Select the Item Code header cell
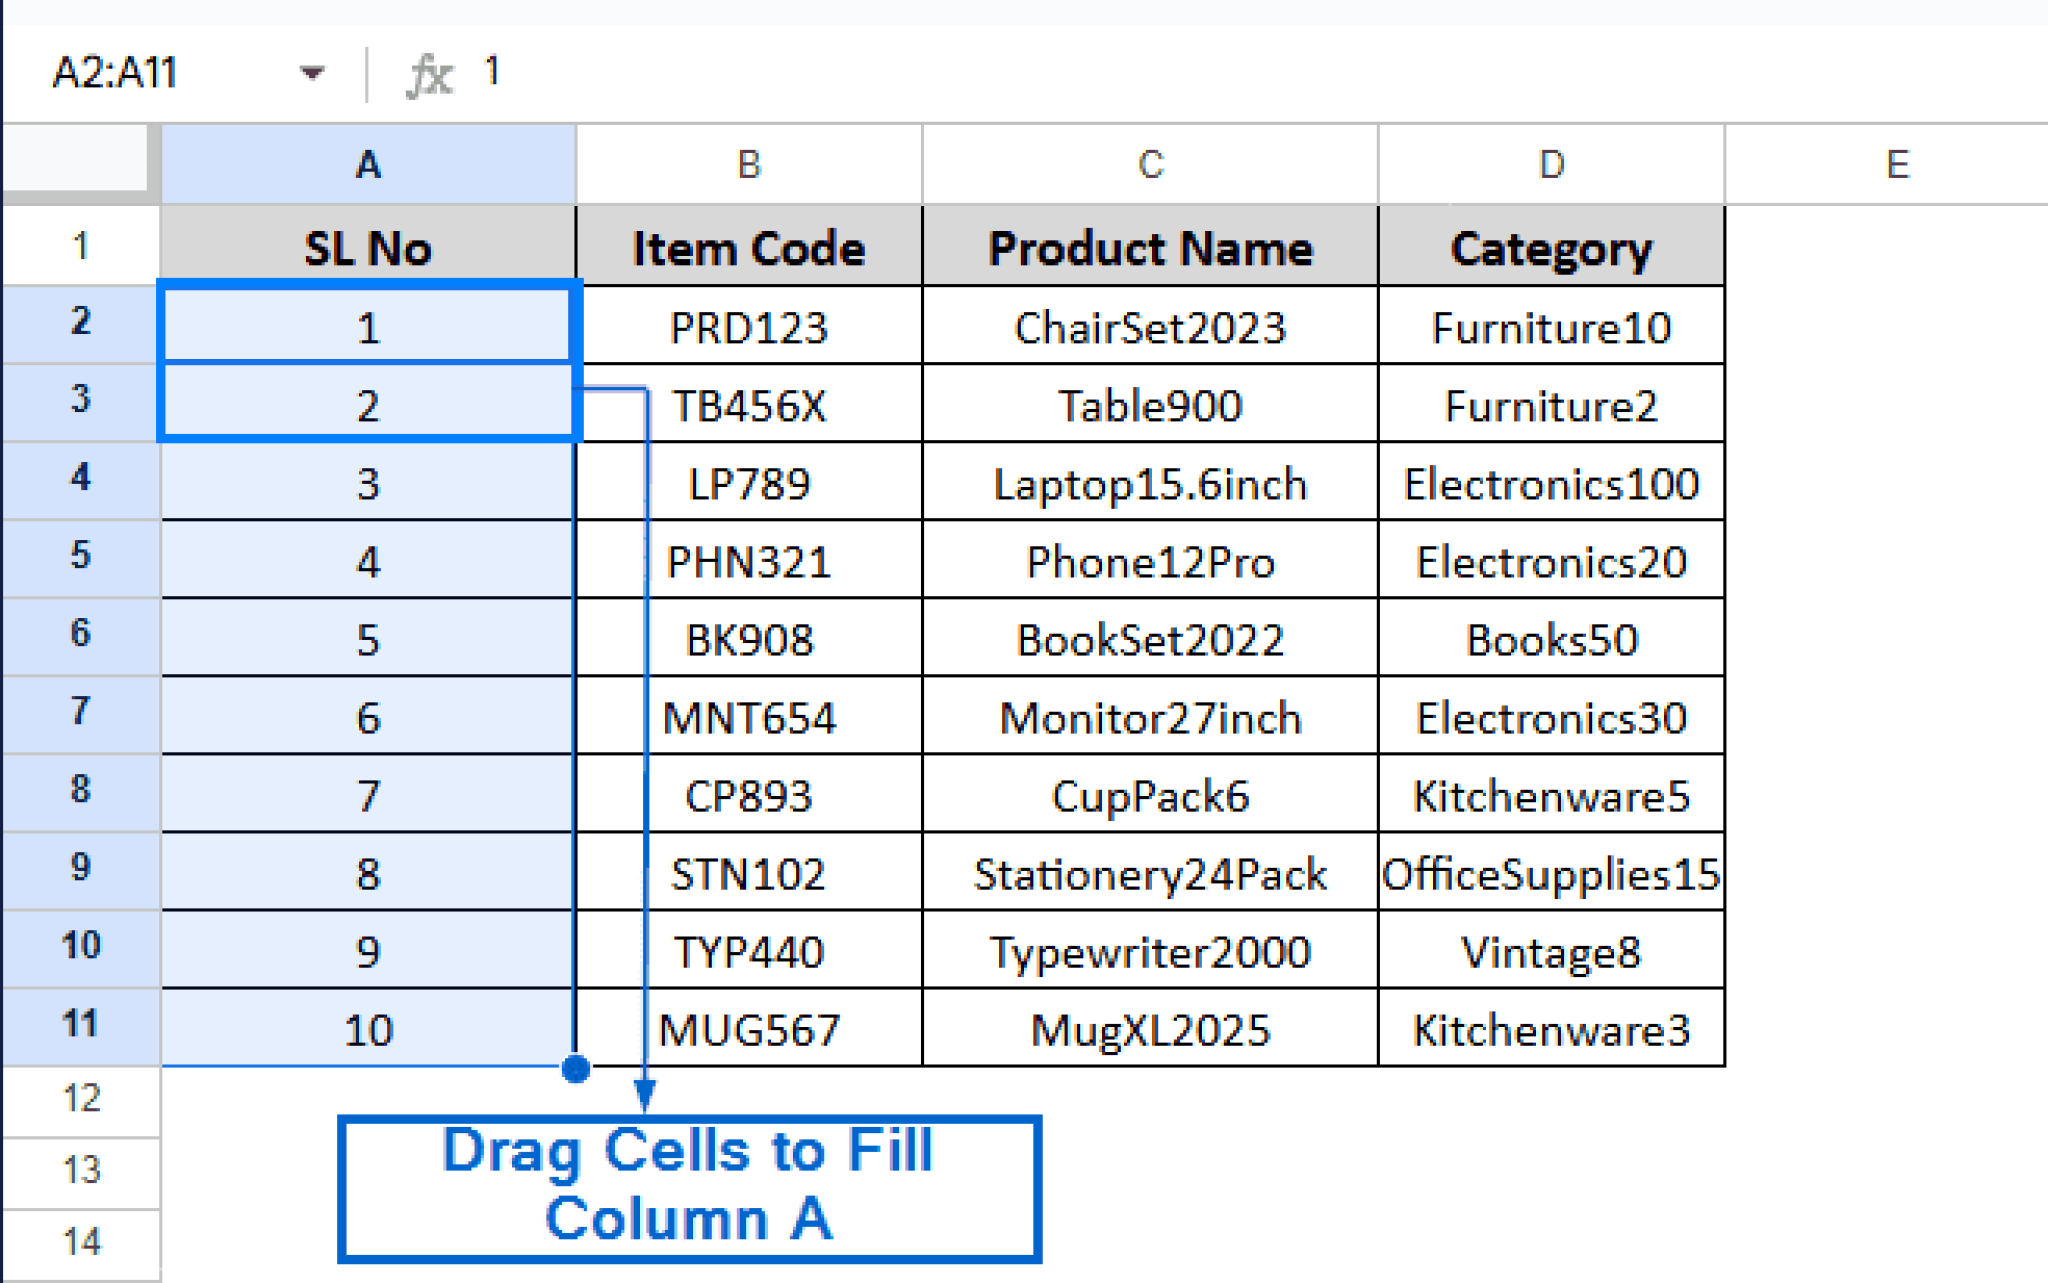 point(748,247)
